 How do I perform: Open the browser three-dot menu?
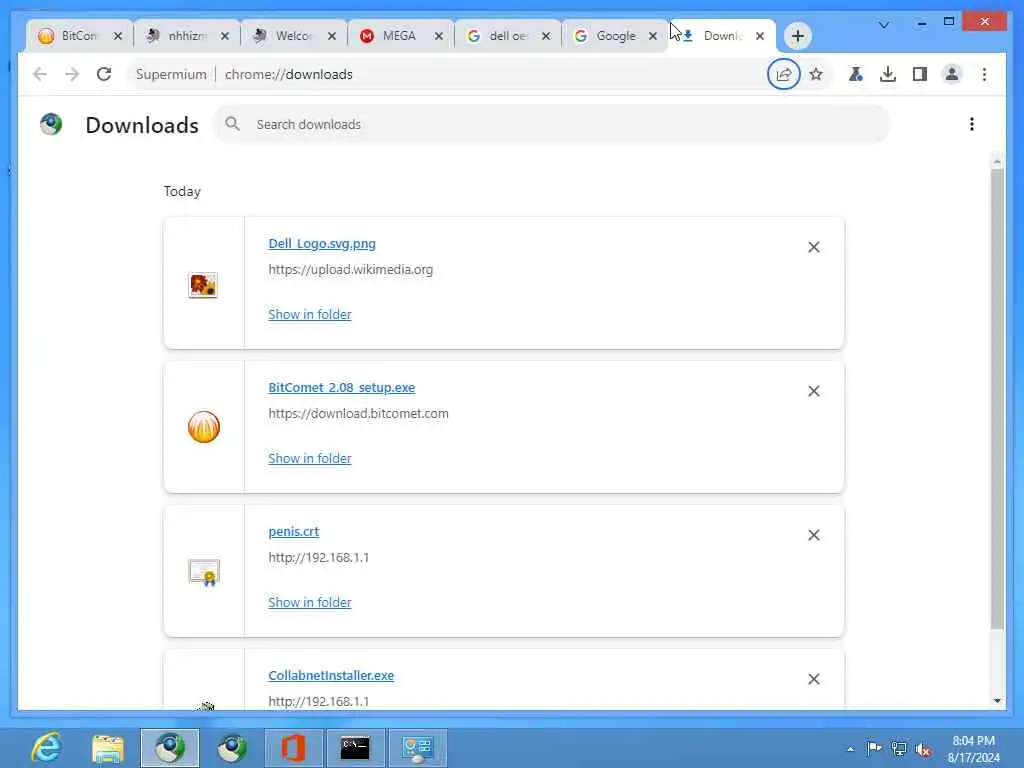click(x=984, y=74)
